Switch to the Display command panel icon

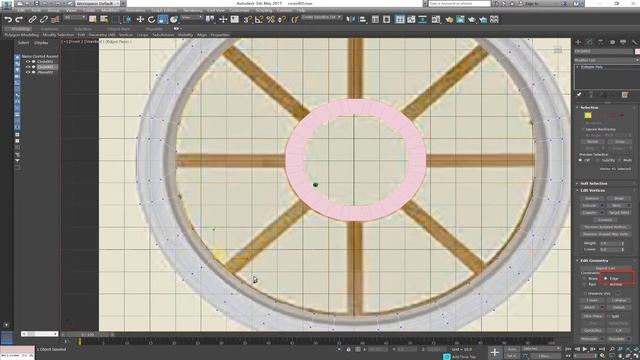click(623, 42)
